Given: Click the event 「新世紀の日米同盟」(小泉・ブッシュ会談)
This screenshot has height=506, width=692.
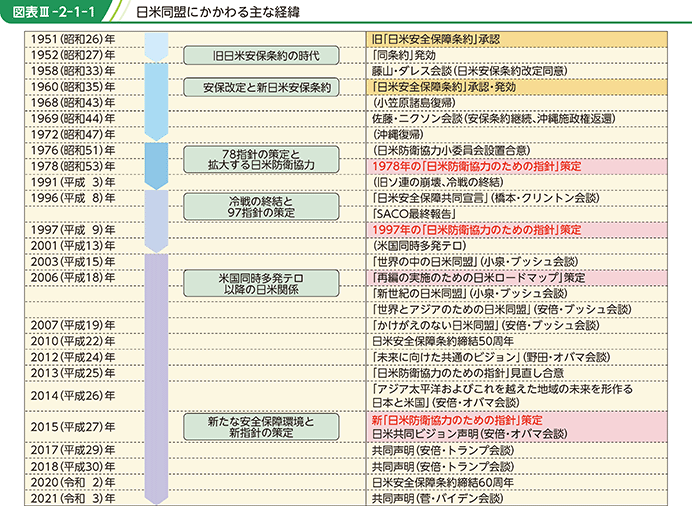Looking at the screenshot, I should [x=470, y=293].
